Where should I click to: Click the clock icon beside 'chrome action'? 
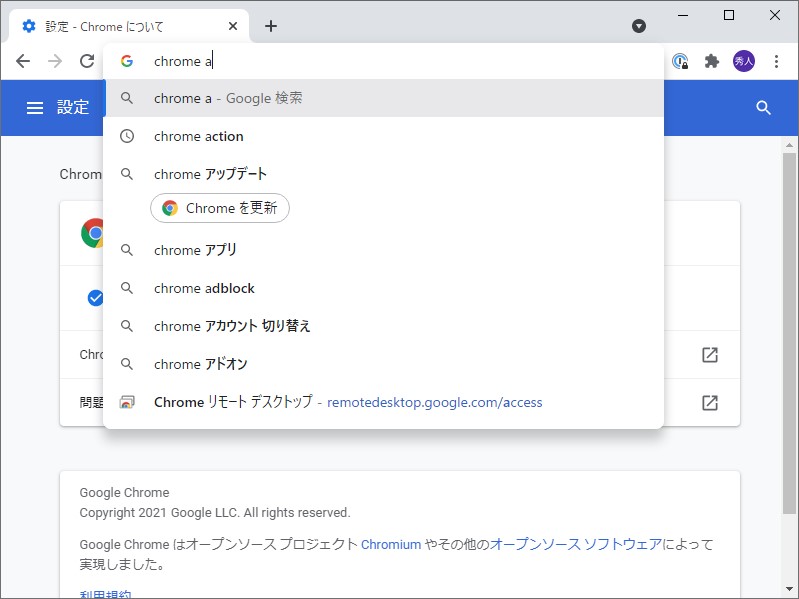(x=127, y=136)
